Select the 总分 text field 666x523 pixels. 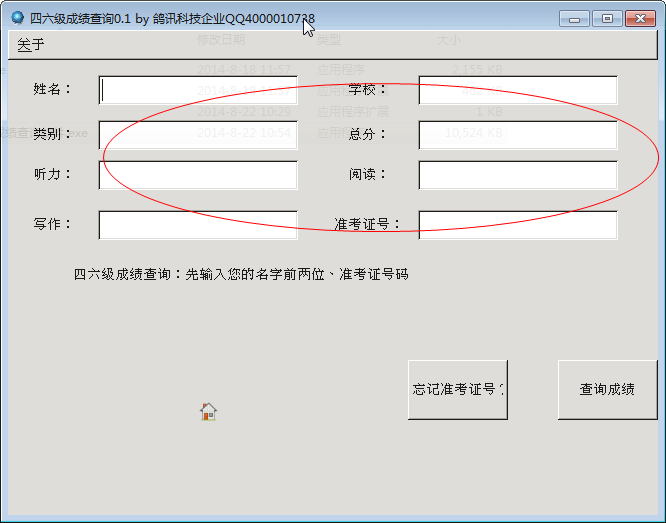point(518,135)
